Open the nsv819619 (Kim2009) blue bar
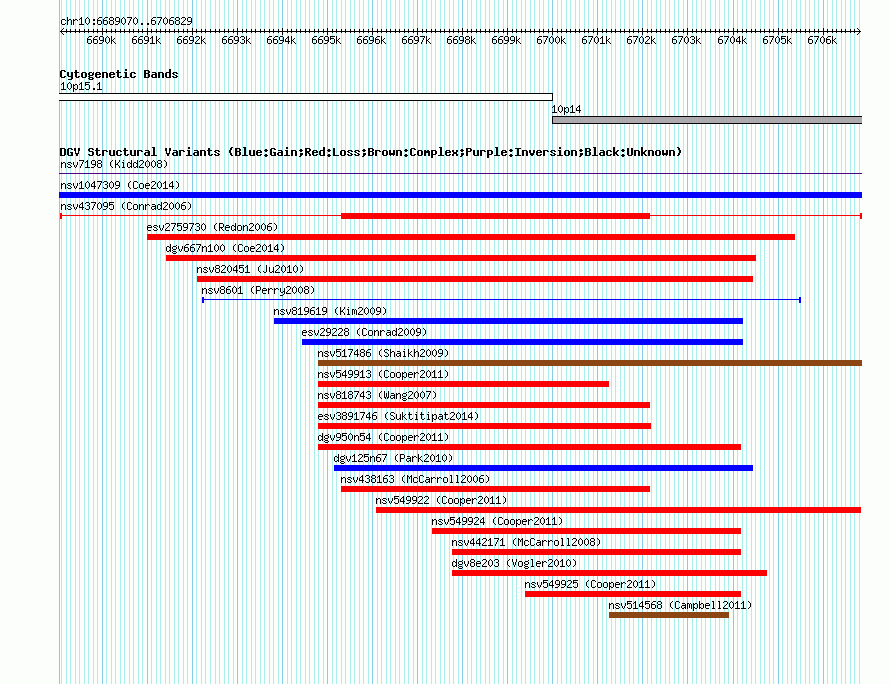The image size is (890, 684). (508, 321)
